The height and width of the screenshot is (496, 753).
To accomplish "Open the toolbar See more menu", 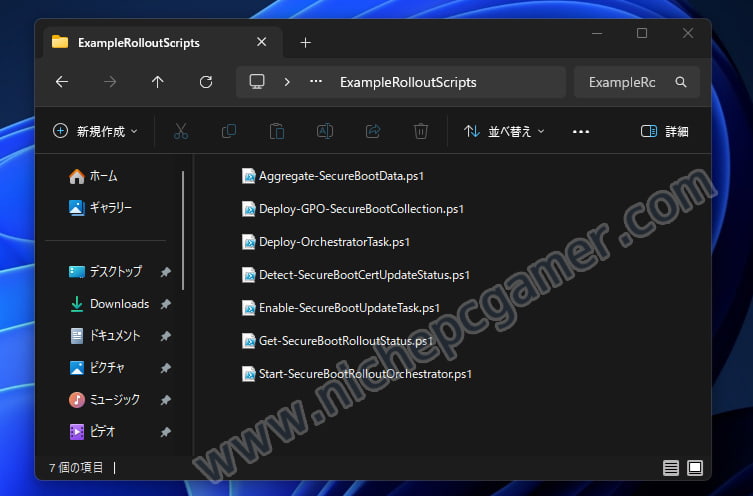I will [581, 132].
